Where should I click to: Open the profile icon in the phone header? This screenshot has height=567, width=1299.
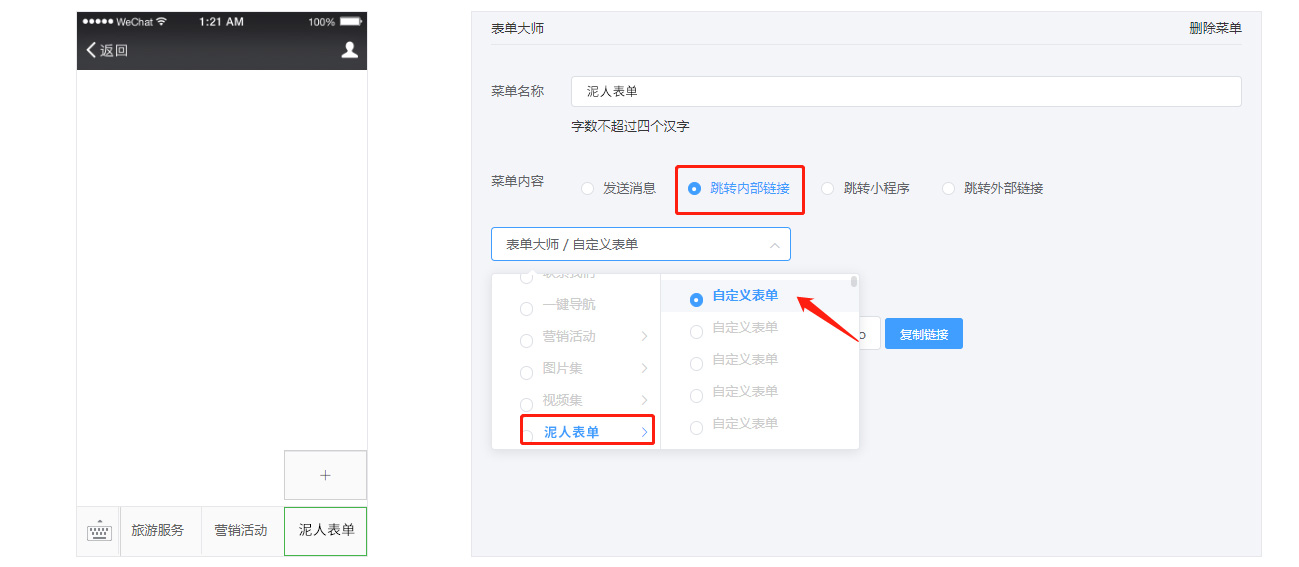(x=349, y=50)
